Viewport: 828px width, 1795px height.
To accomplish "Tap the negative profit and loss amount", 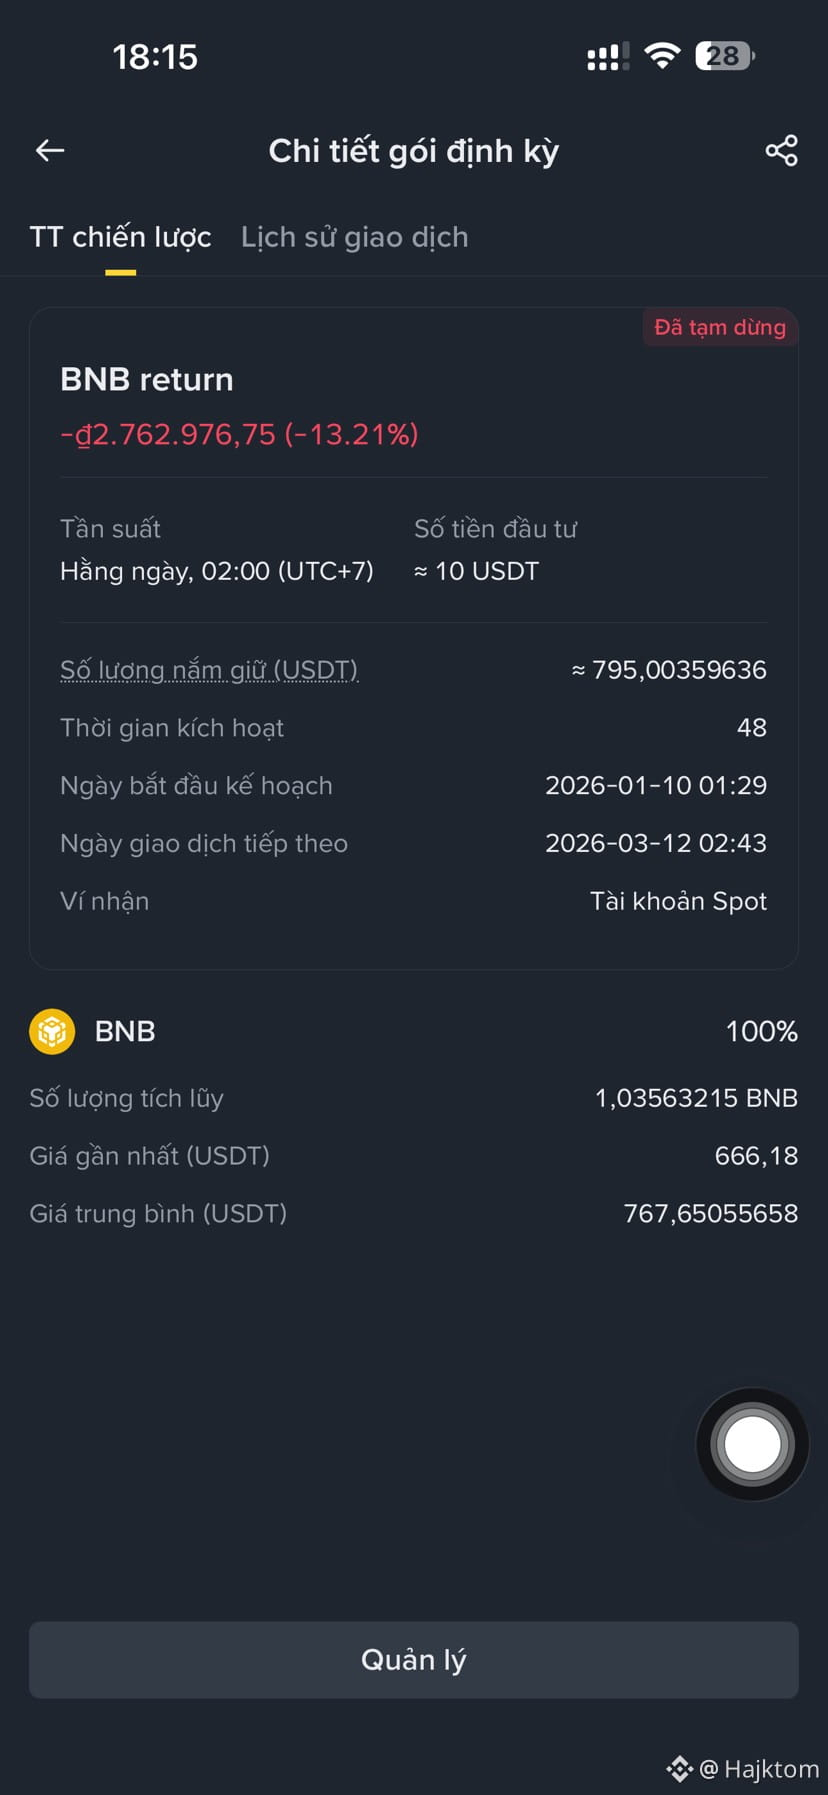I will click(239, 434).
